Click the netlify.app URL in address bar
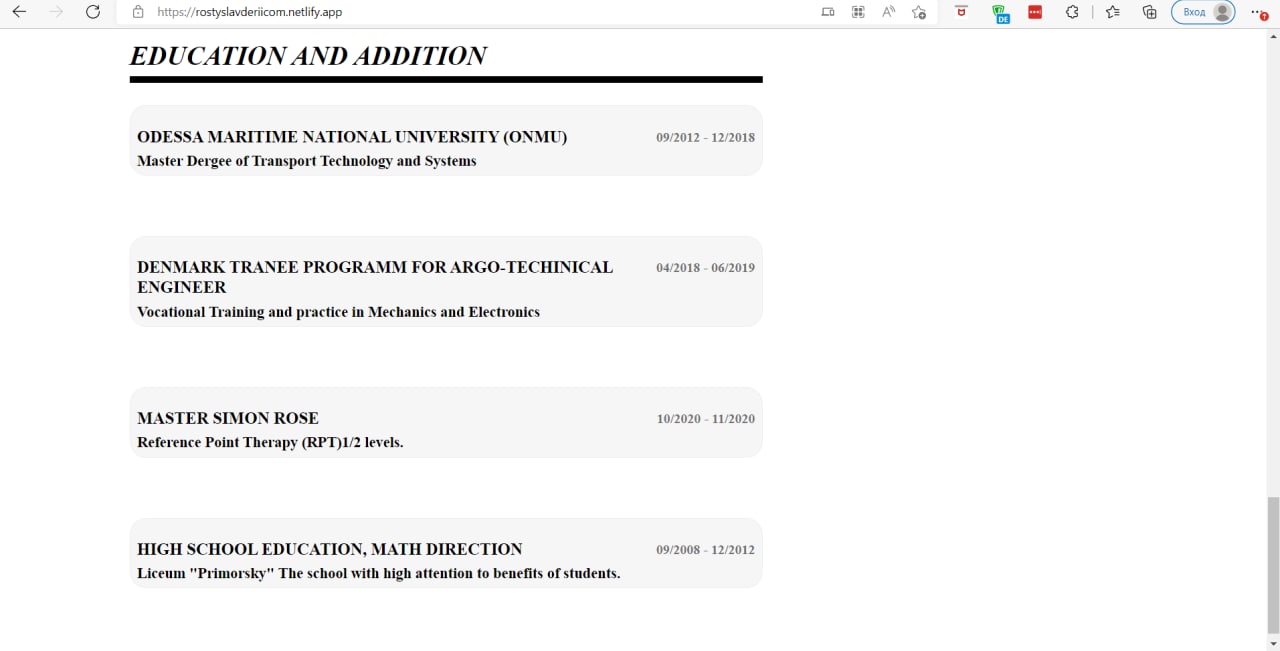 (250, 12)
